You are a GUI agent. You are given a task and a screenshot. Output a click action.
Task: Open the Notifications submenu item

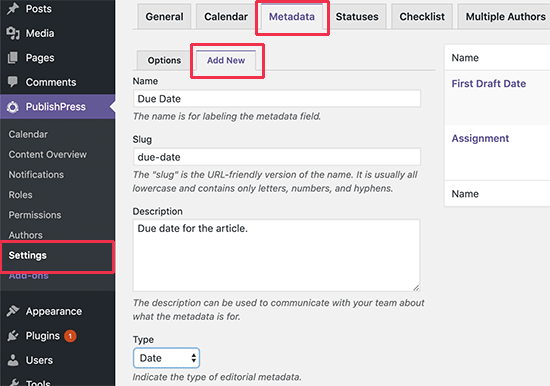36,174
